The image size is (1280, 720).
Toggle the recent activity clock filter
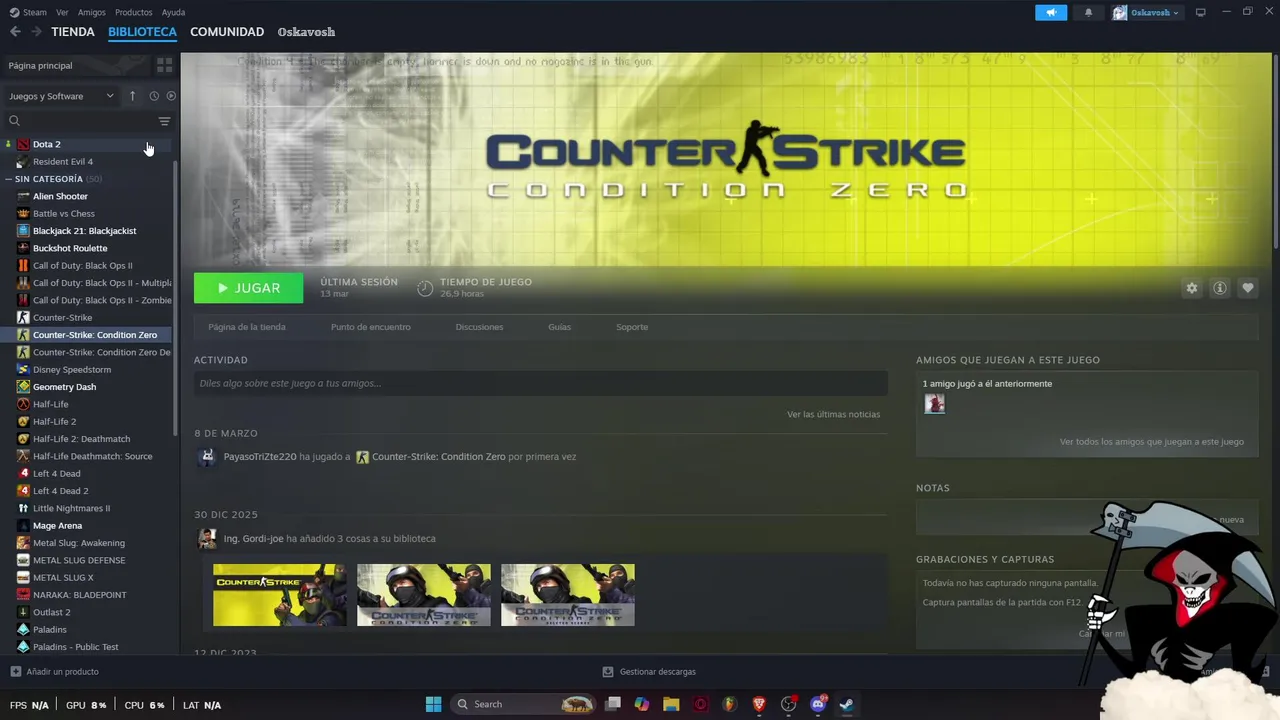click(x=154, y=96)
